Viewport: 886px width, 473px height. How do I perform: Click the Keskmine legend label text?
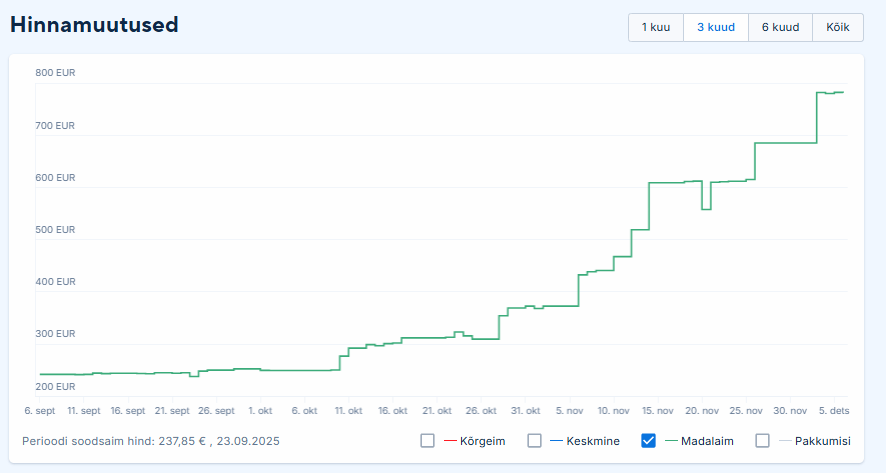pyautogui.click(x=593, y=440)
